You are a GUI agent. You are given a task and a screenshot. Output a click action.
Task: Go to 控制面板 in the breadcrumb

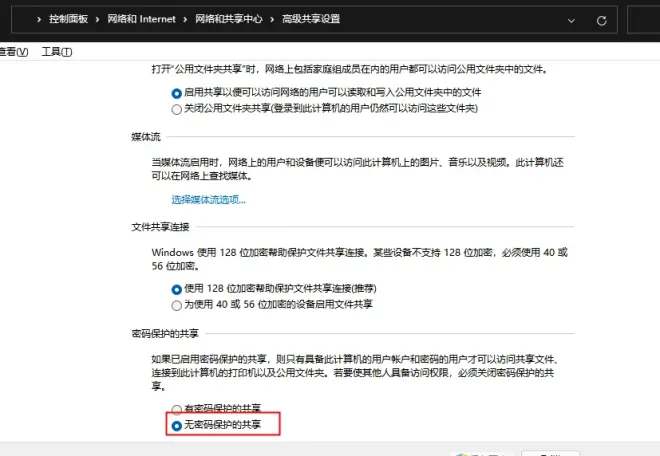[x=70, y=20]
